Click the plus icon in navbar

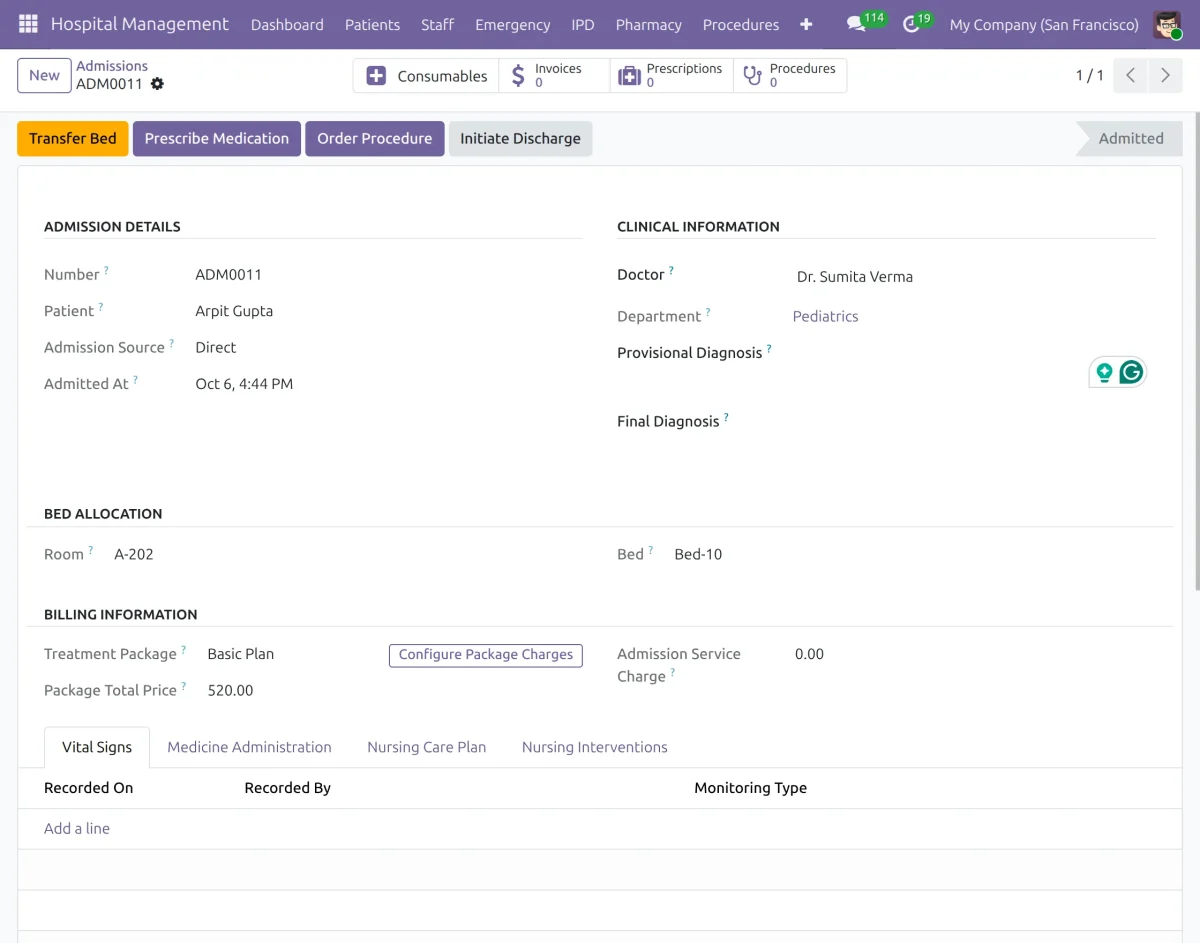(806, 24)
